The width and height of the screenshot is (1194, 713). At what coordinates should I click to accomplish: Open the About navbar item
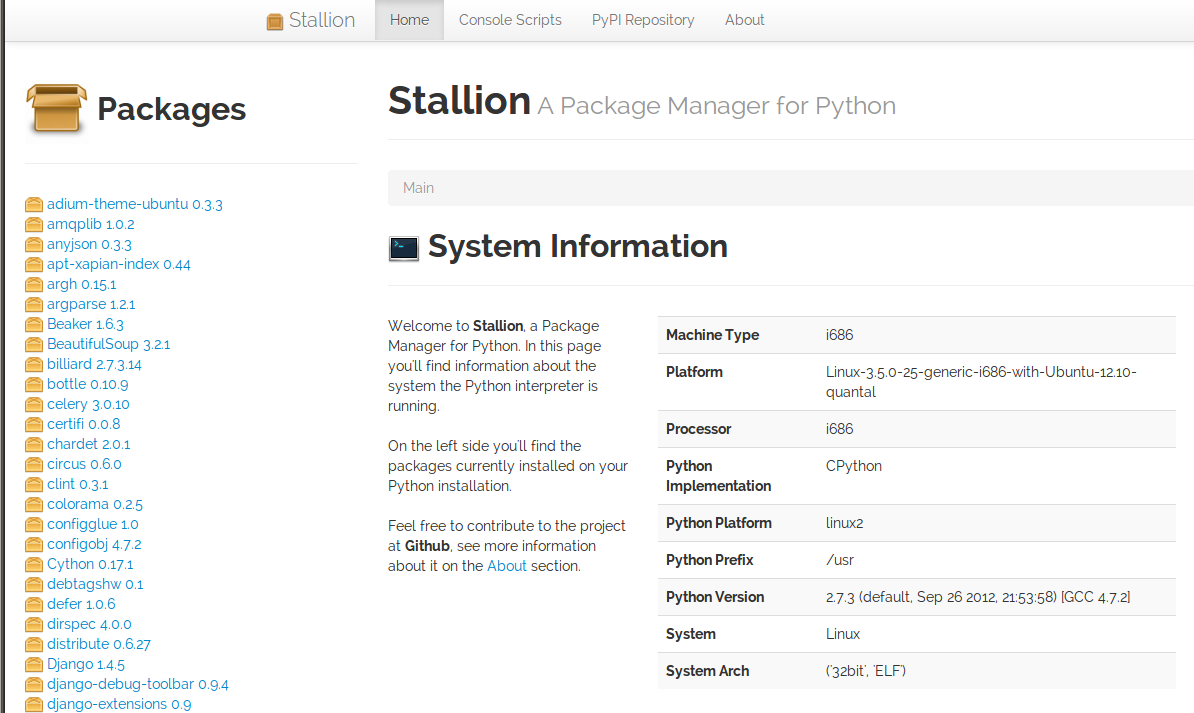745,20
